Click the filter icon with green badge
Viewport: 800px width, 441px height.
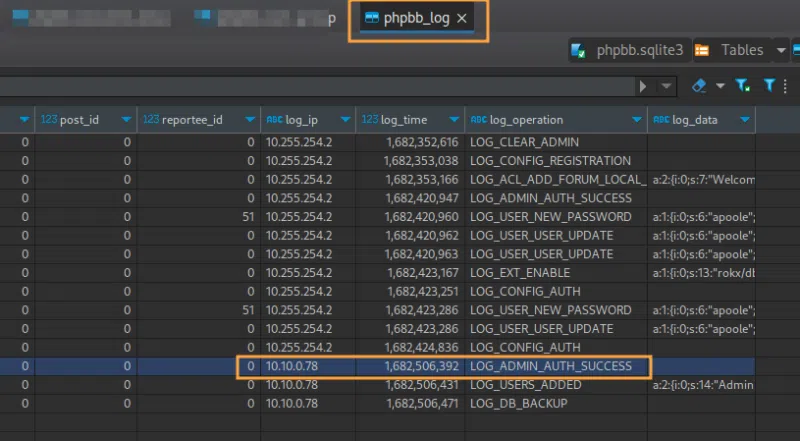(744, 86)
